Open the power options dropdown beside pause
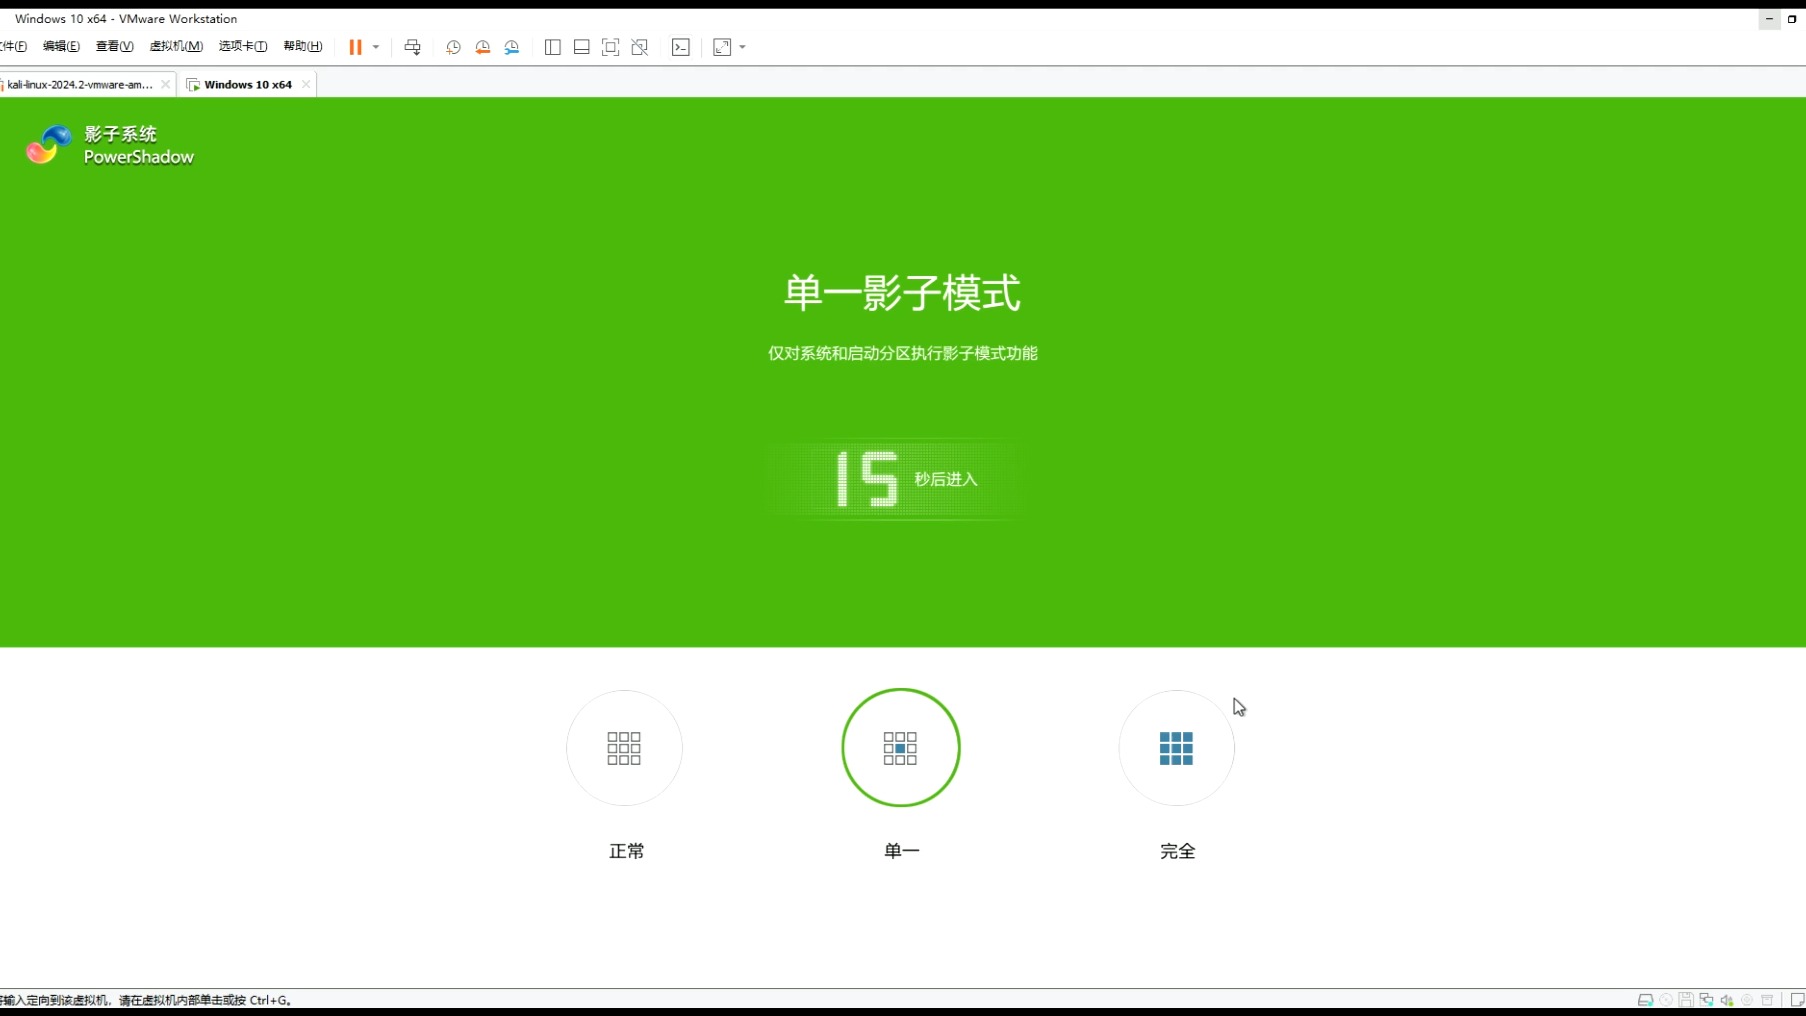 point(376,47)
